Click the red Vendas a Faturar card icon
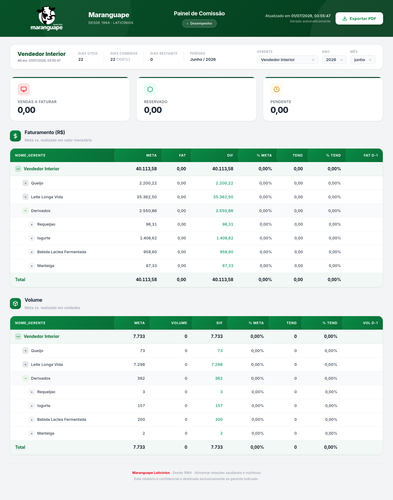This screenshot has height=500, width=393. pyautogui.click(x=24, y=89)
